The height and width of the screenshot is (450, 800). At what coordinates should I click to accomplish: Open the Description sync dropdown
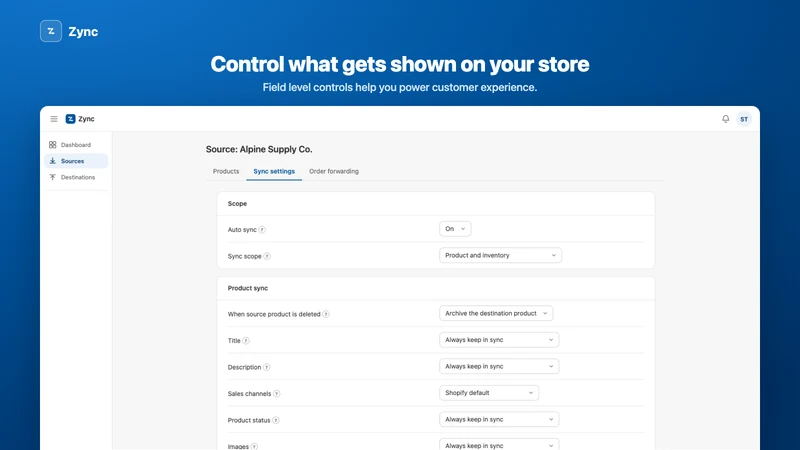pyautogui.click(x=499, y=366)
